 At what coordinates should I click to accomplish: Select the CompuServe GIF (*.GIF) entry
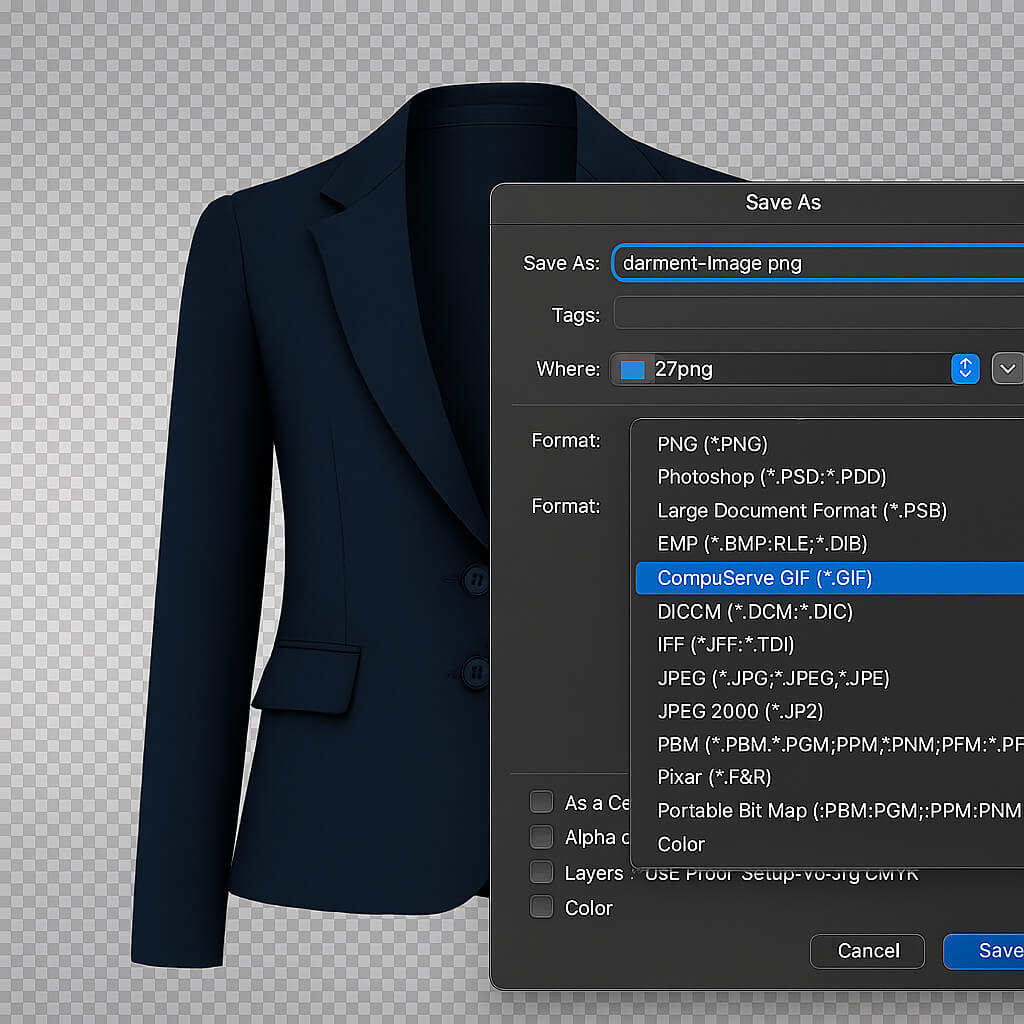764,578
